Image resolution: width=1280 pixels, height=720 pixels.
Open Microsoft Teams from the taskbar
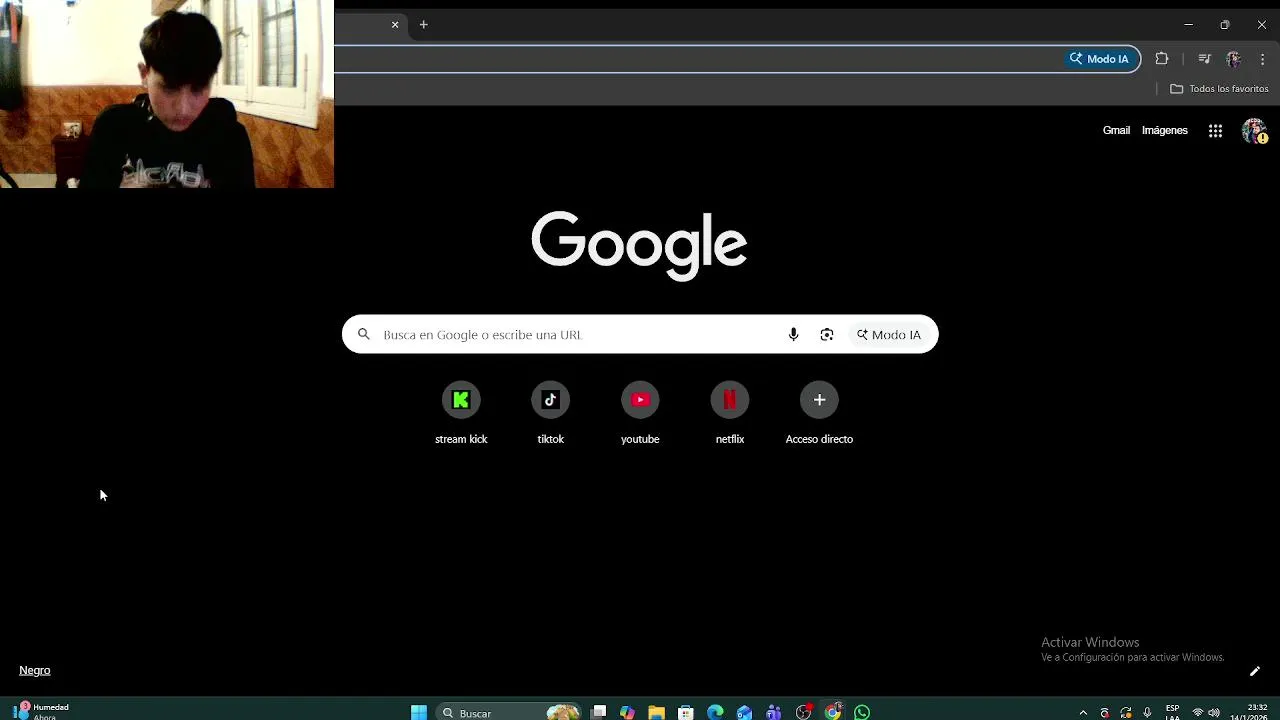click(x=774, y=713)
